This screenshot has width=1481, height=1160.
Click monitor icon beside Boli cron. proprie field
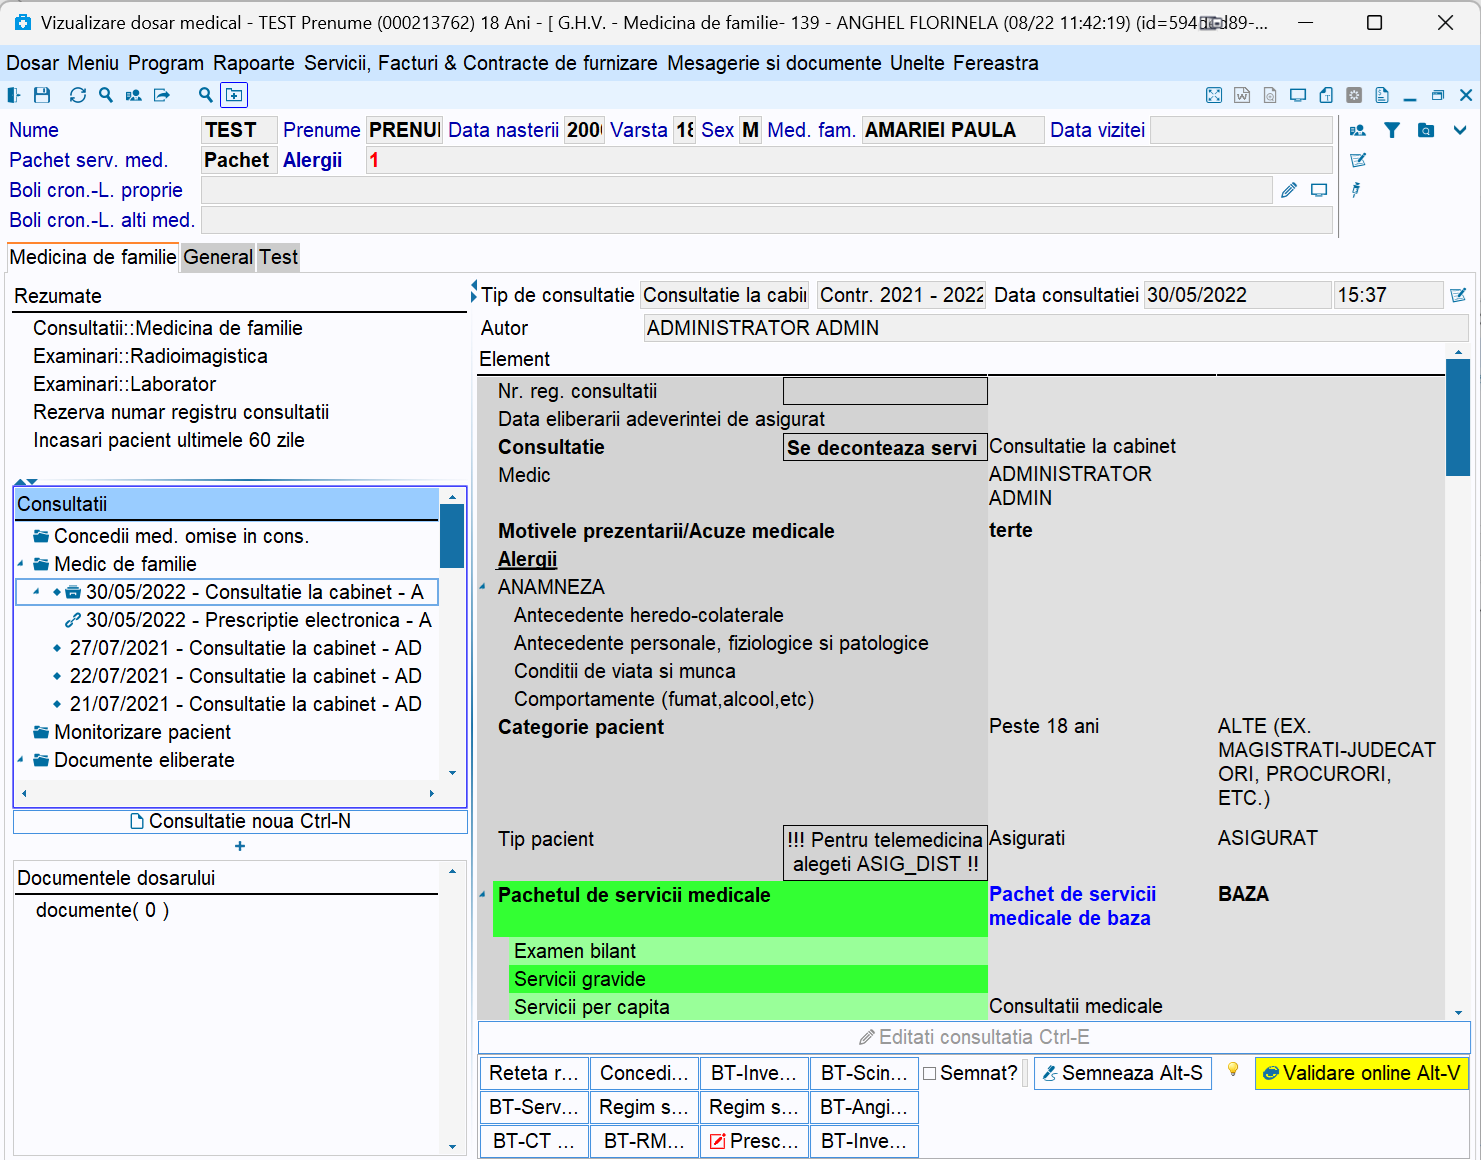coord(1319,190)
